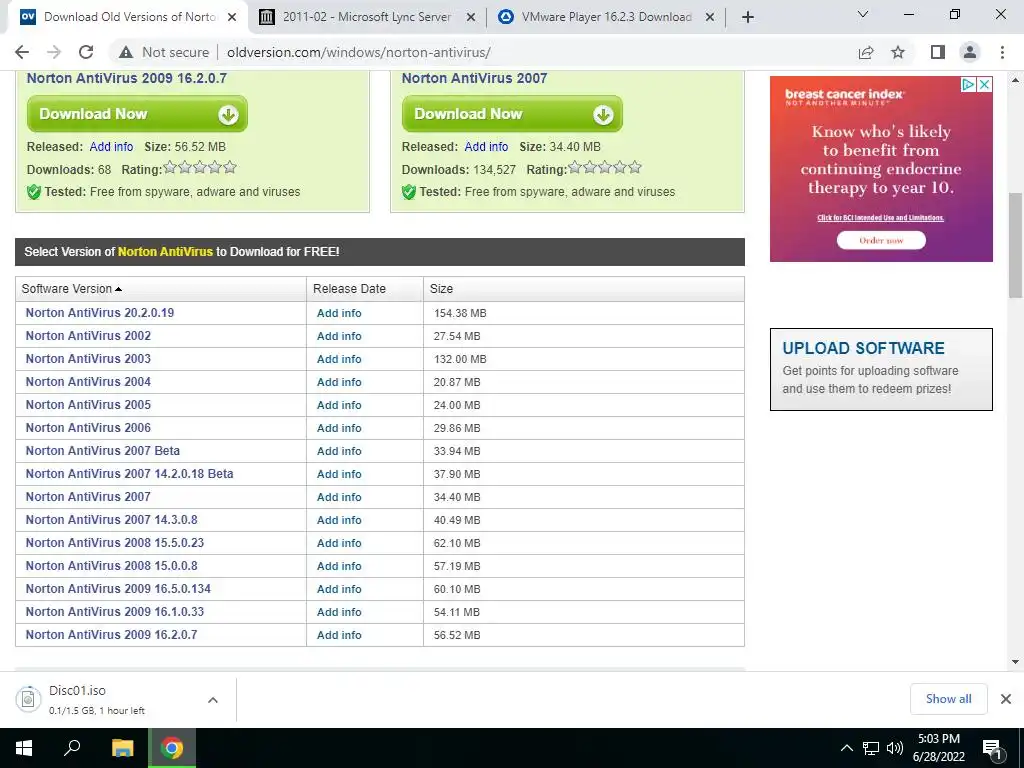The height and width of the screenshot is (768, 1024).
Task: Download Norton AntiVirus 2009 16.2.0.7 now
Action: pyautogui.click(x=137, y=114)
